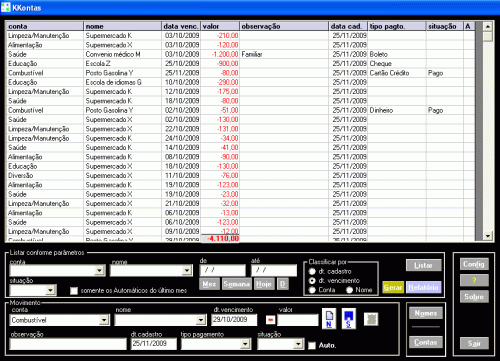Image resolution: width=500 pixels, height=361 pixels.
Task: Open help with the yellow question mark button
Action: [x=474, y=280]
